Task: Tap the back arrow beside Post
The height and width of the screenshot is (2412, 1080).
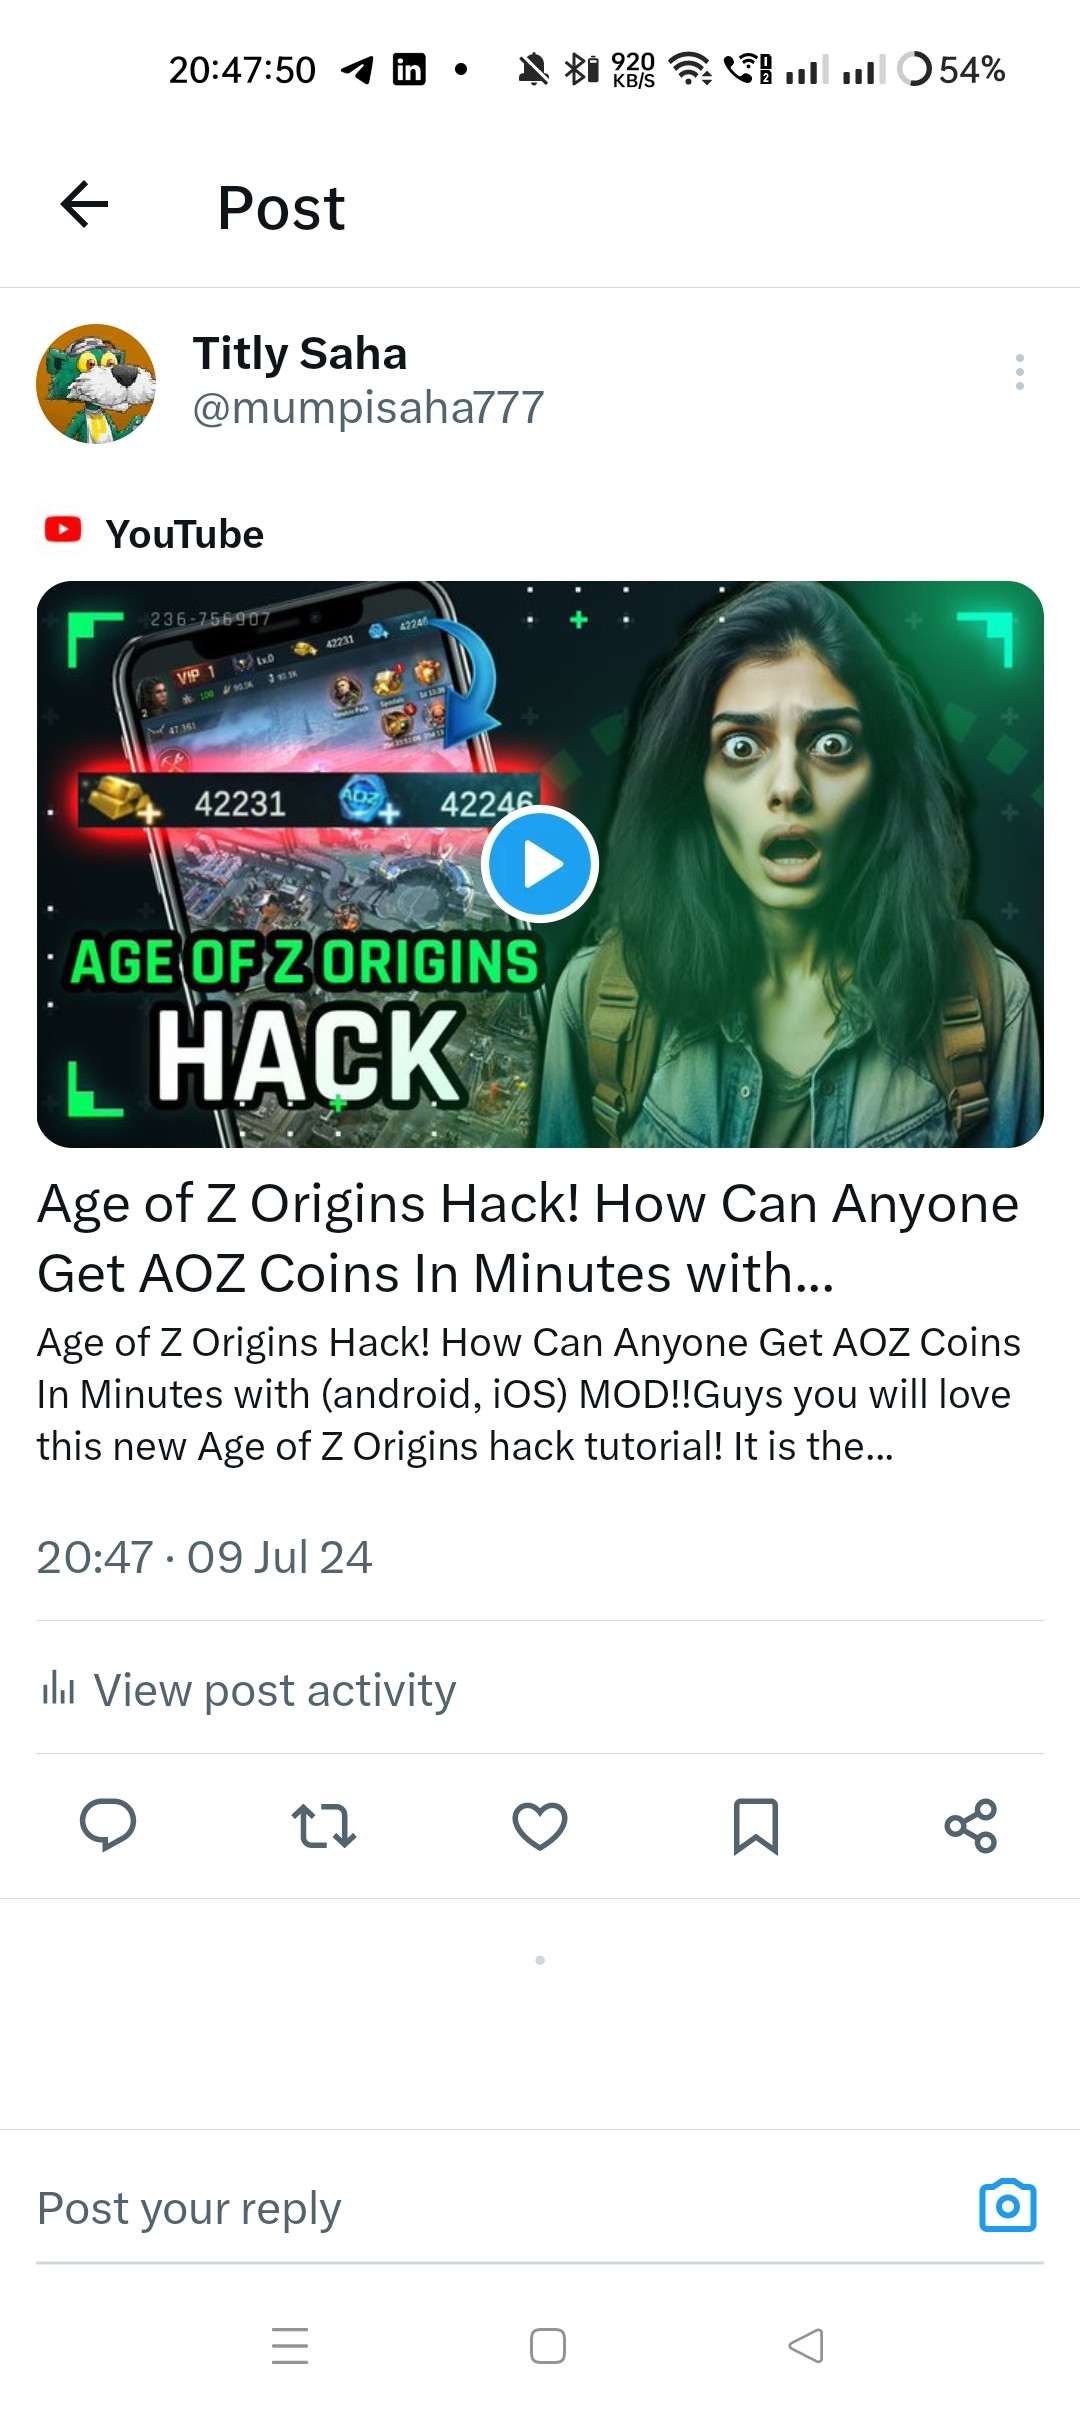Action: click(84, 205)
